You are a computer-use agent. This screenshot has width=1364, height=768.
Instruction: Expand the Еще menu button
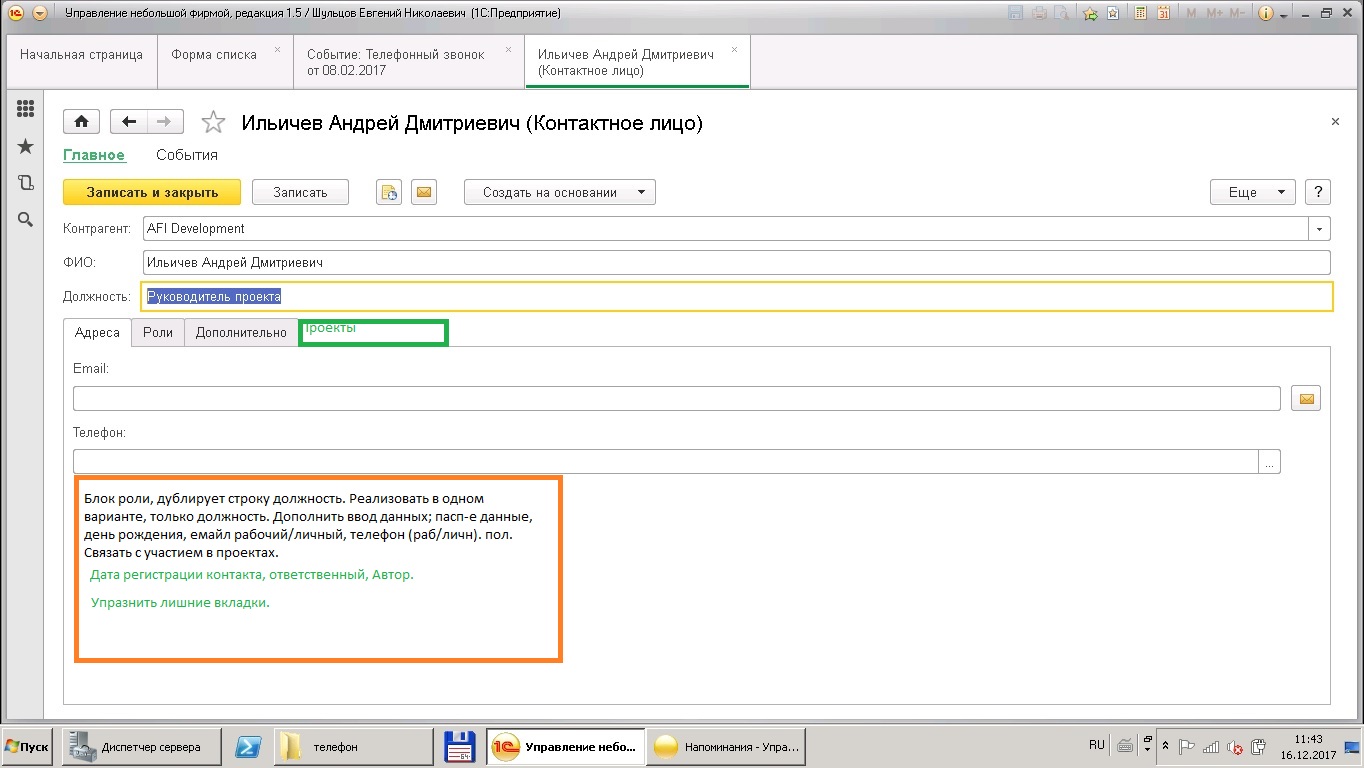pyautogui.click(x=1252, y=192)
